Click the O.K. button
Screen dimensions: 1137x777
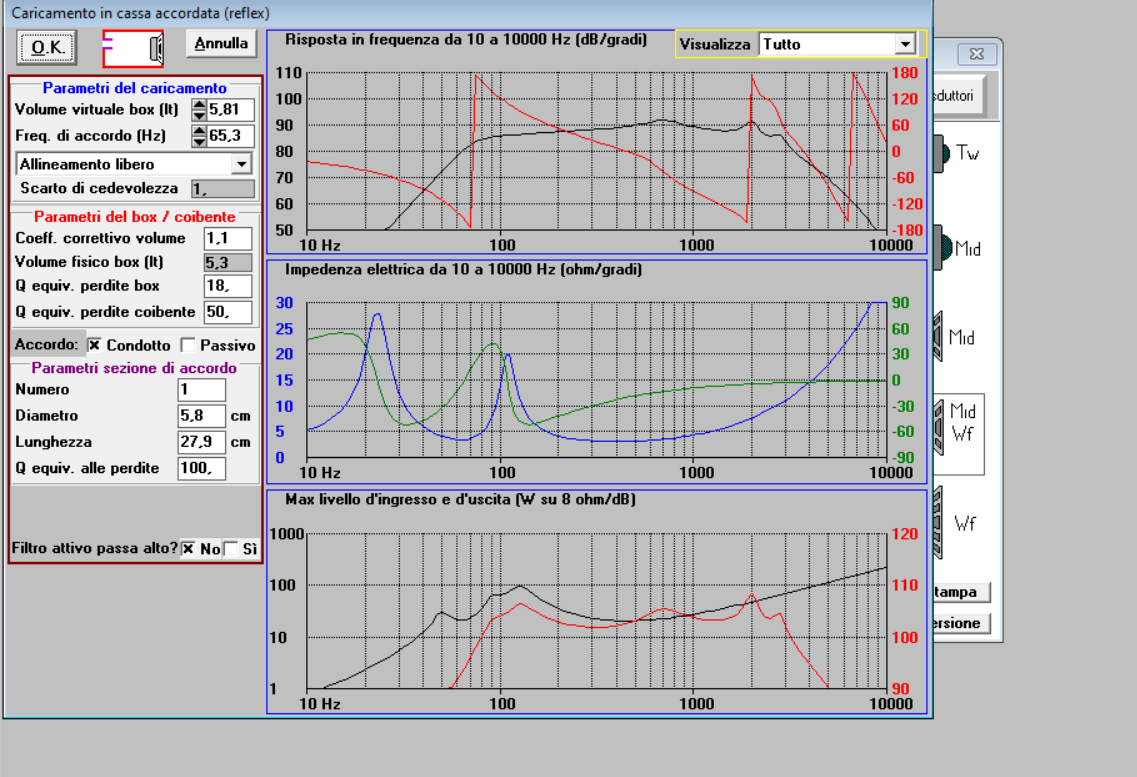coord(47,48)
